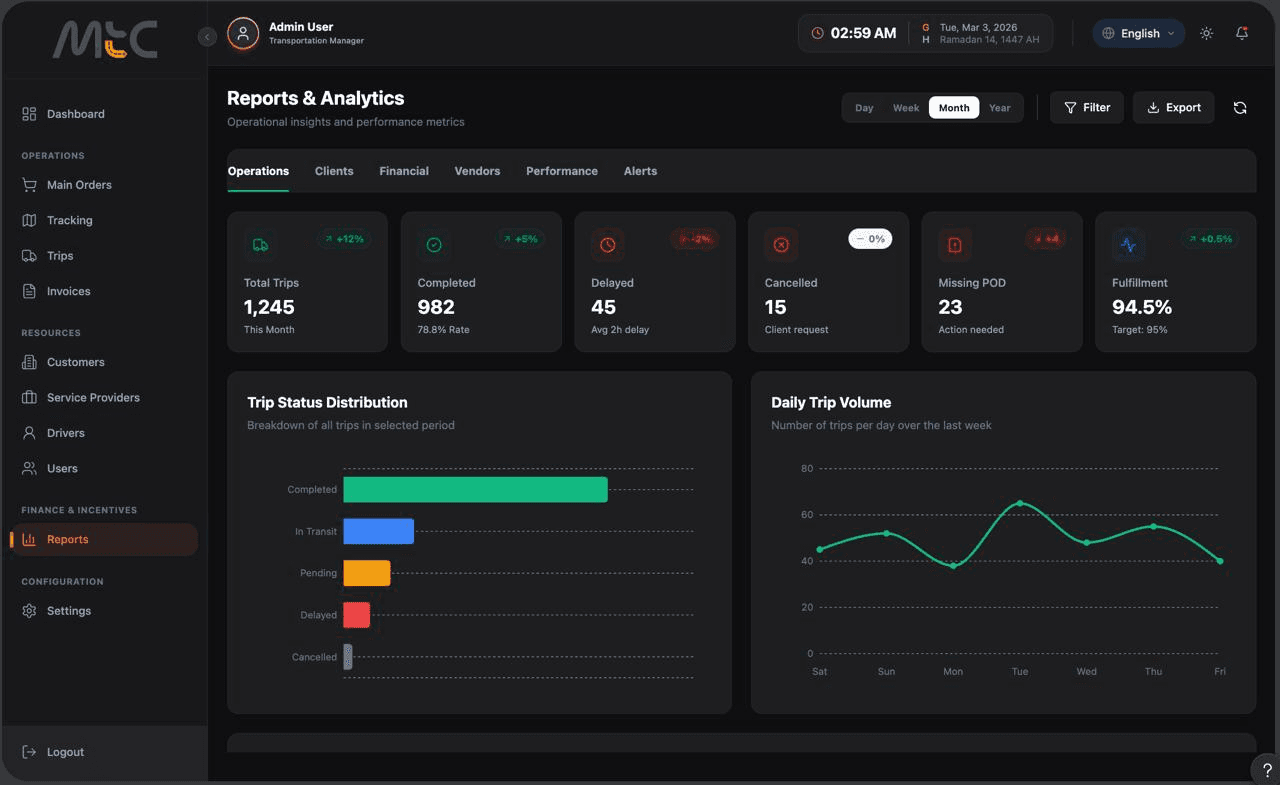Click the Client request text

[x=796, y=330]
